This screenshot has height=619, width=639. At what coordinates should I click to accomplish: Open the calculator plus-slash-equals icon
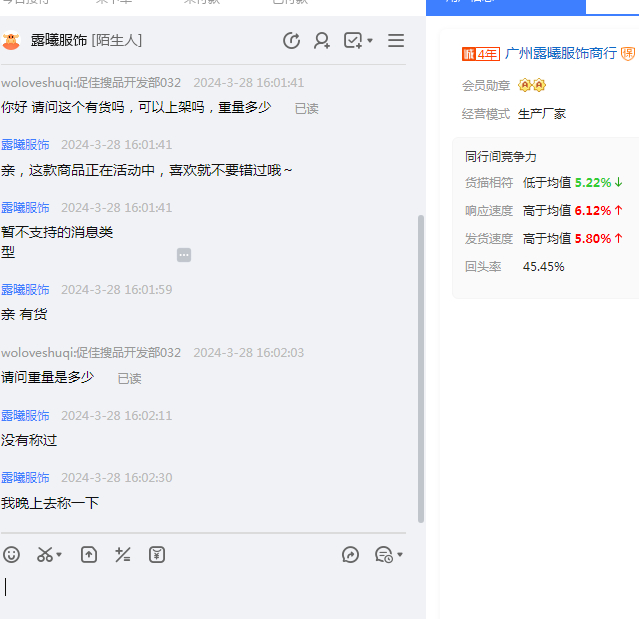pos(123,554)
